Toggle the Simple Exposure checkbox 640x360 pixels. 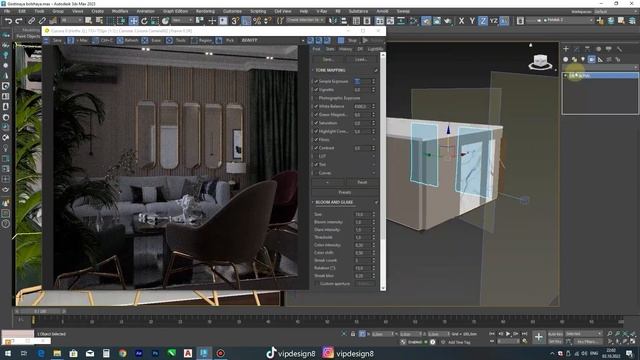coord(316,81)
